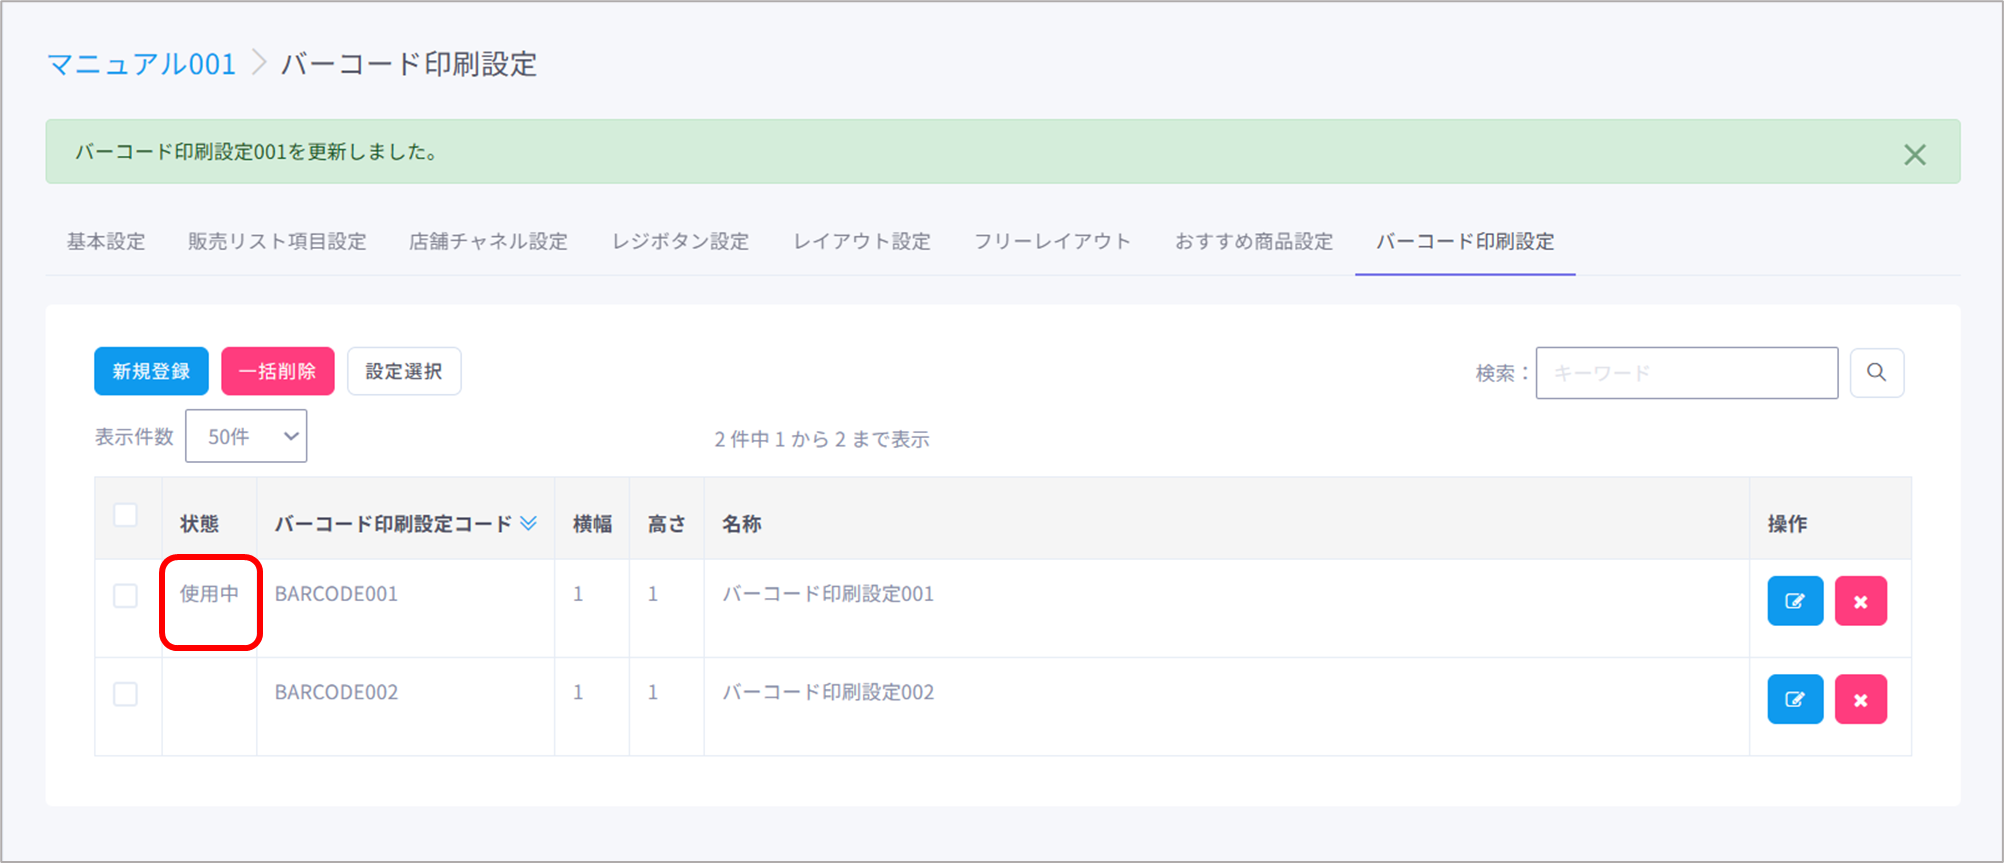Screen dimensions: 2004x863
Task: Open the レイアウト設定 tab
Action: (x=861, y=242)
